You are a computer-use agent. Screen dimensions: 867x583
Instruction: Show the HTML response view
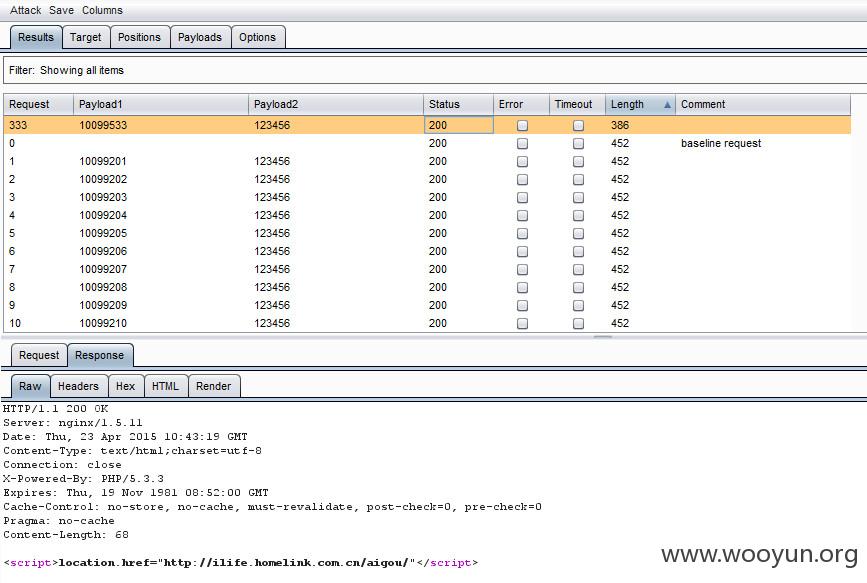tap(165, 386)
